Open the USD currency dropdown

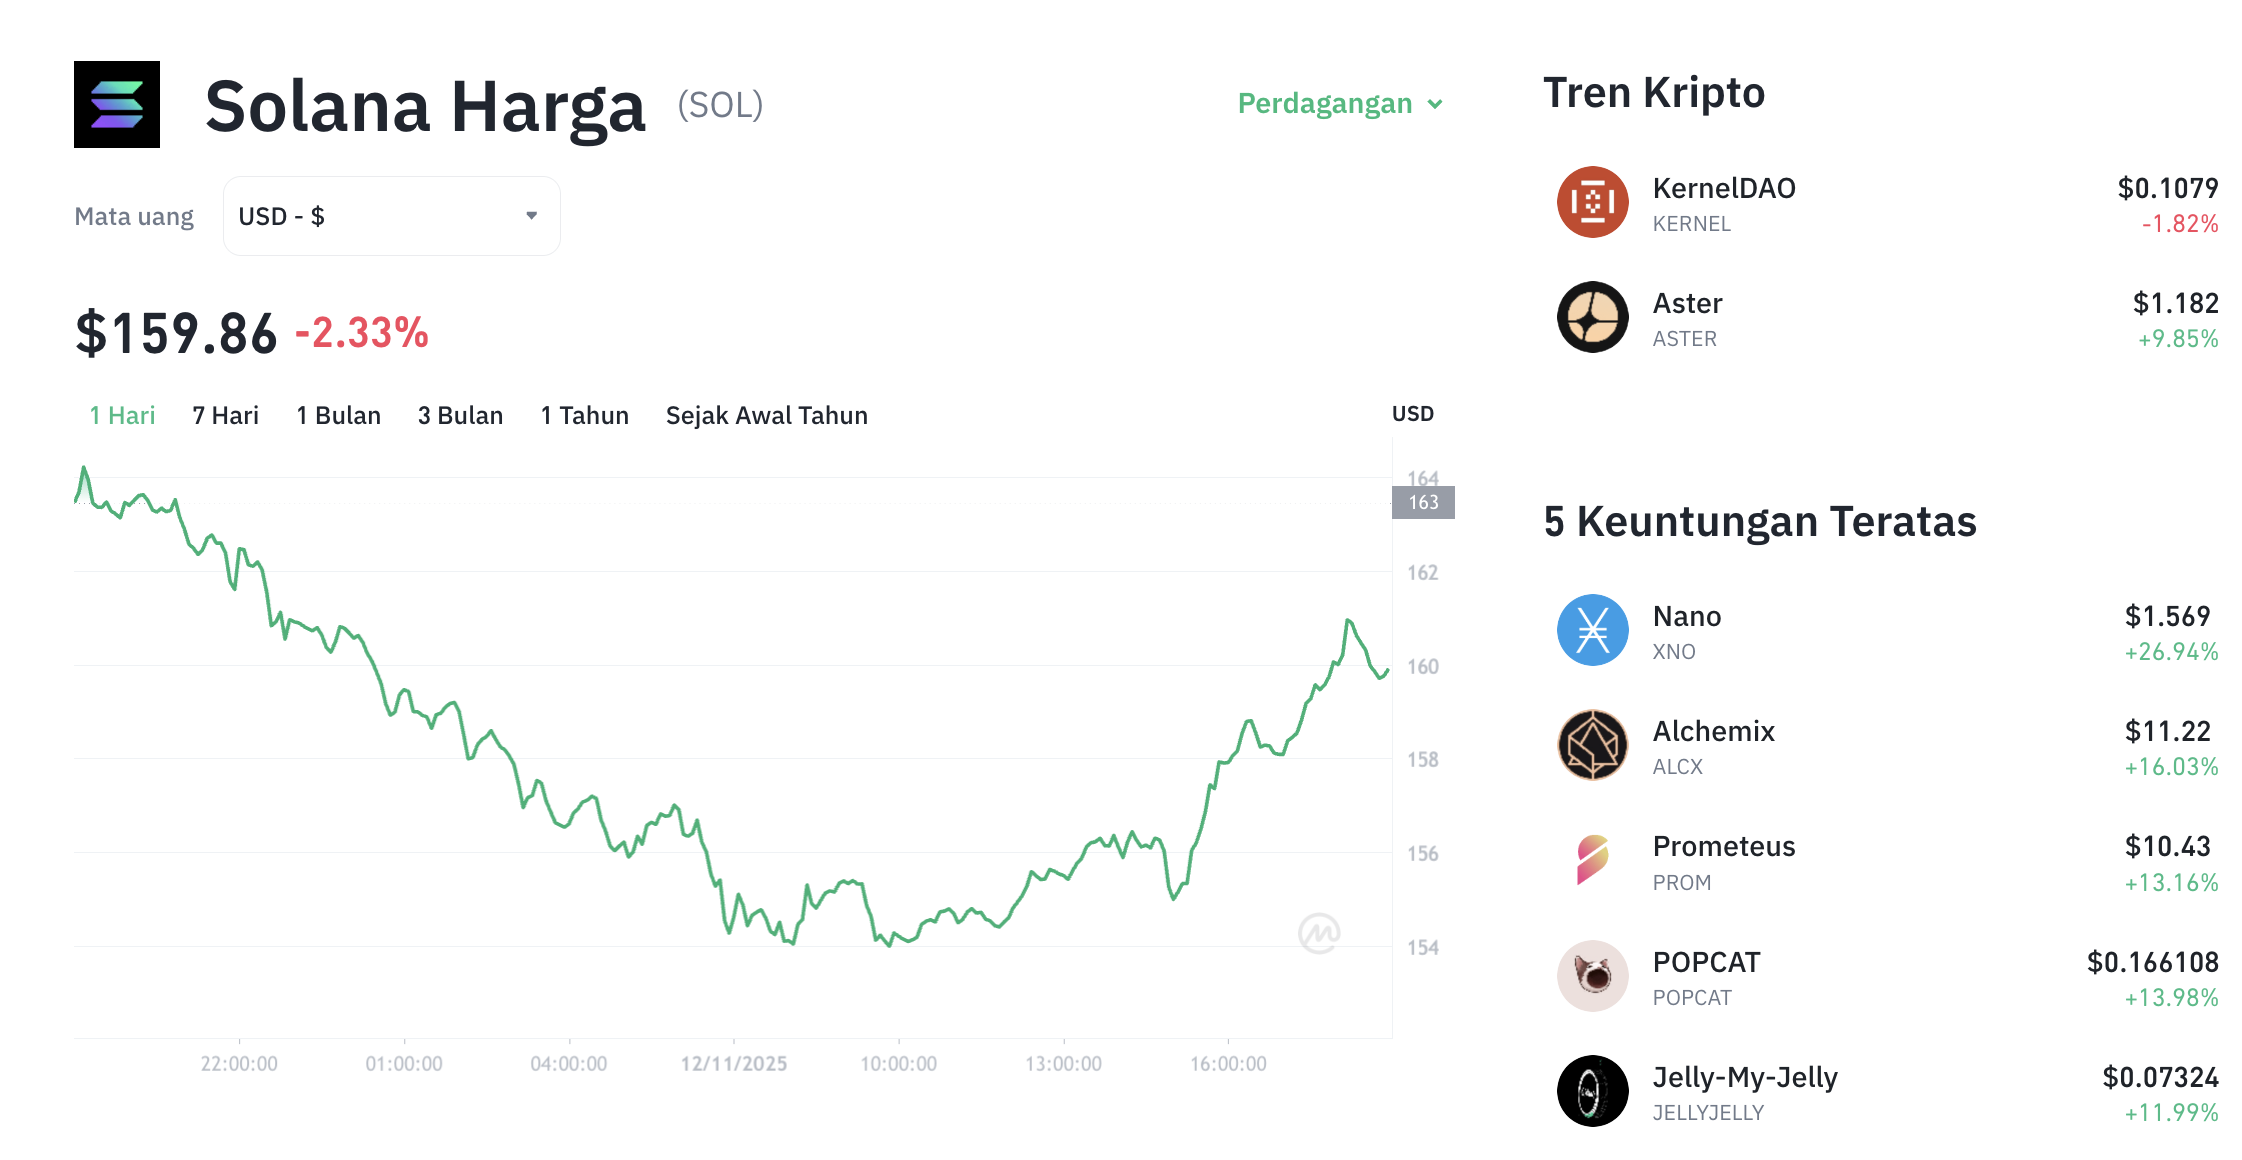pos(390,215)
